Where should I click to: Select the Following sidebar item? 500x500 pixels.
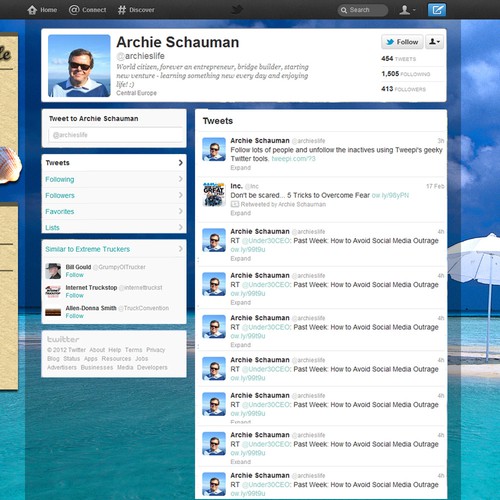(x=114, y=179)
